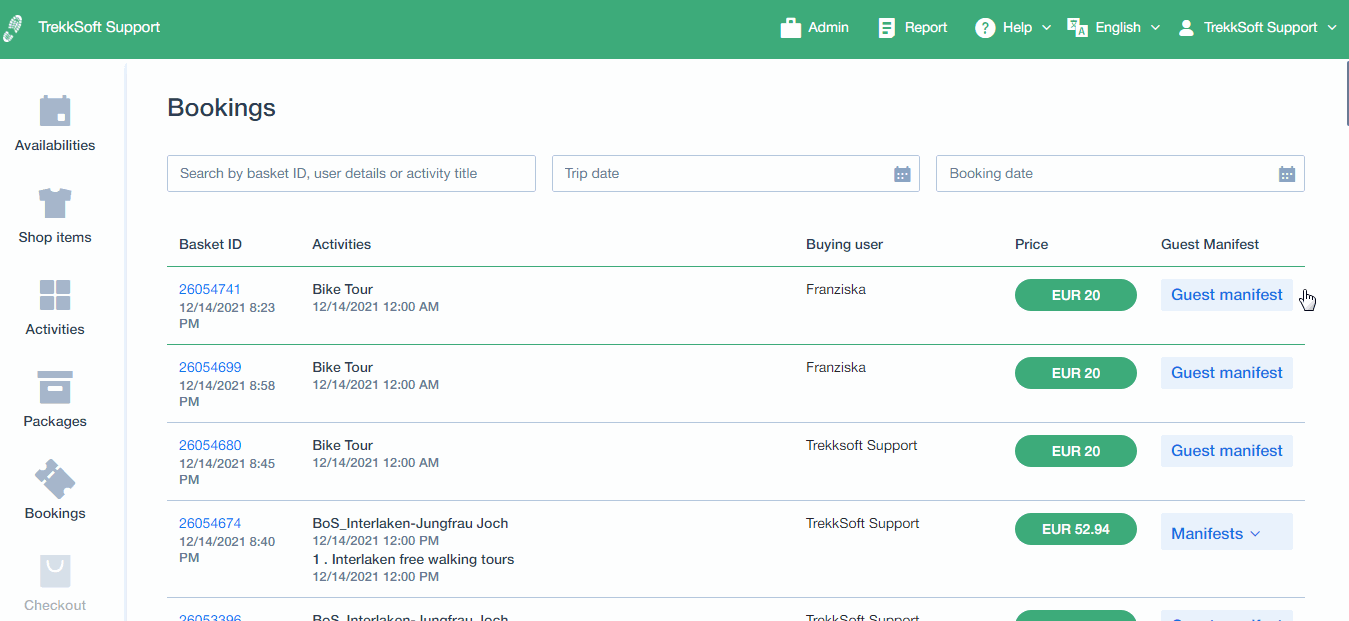
Task: Open the Report page
Action: [x=911, y=27]
